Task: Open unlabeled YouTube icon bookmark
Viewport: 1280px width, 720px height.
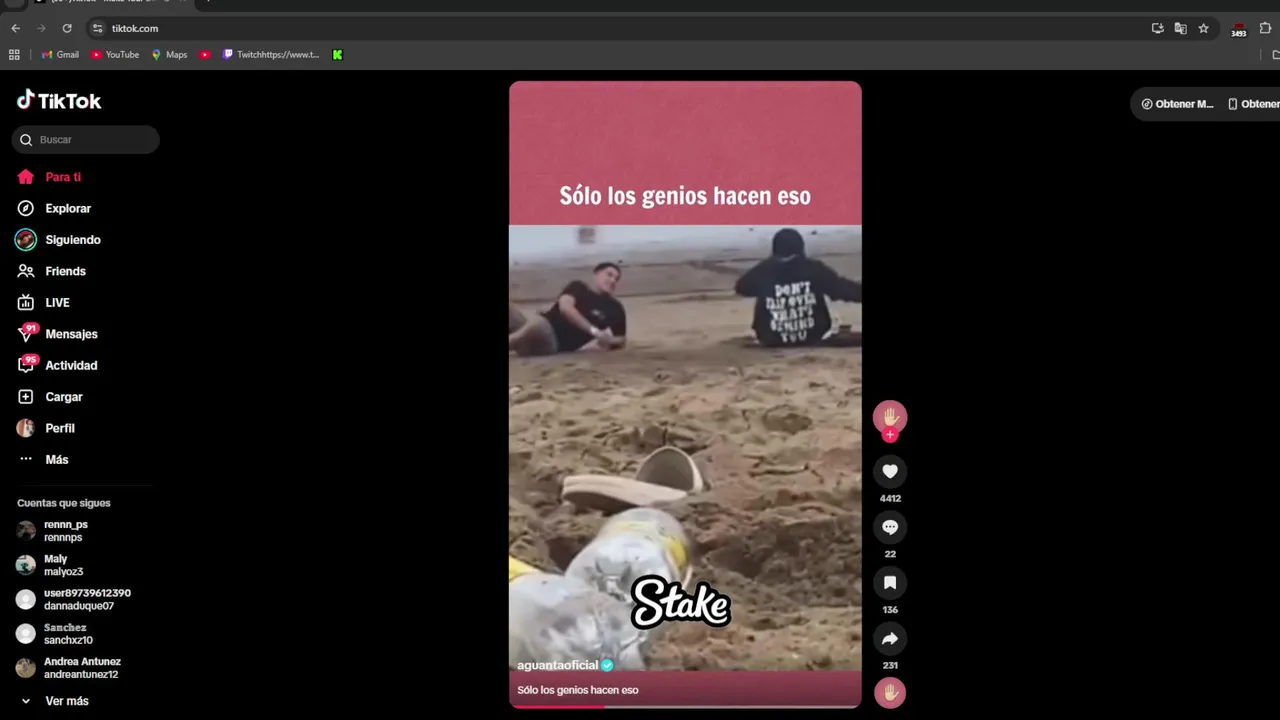Action: point(205,55)
